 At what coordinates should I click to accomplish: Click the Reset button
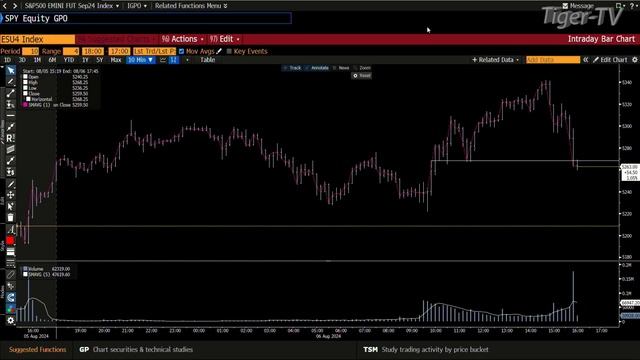pos(362,76)
